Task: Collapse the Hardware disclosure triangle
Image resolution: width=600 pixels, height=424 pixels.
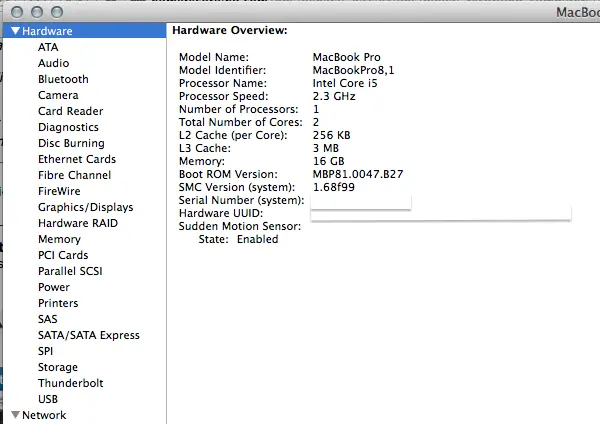Action: pyautogui.click(x=15, y=31)
